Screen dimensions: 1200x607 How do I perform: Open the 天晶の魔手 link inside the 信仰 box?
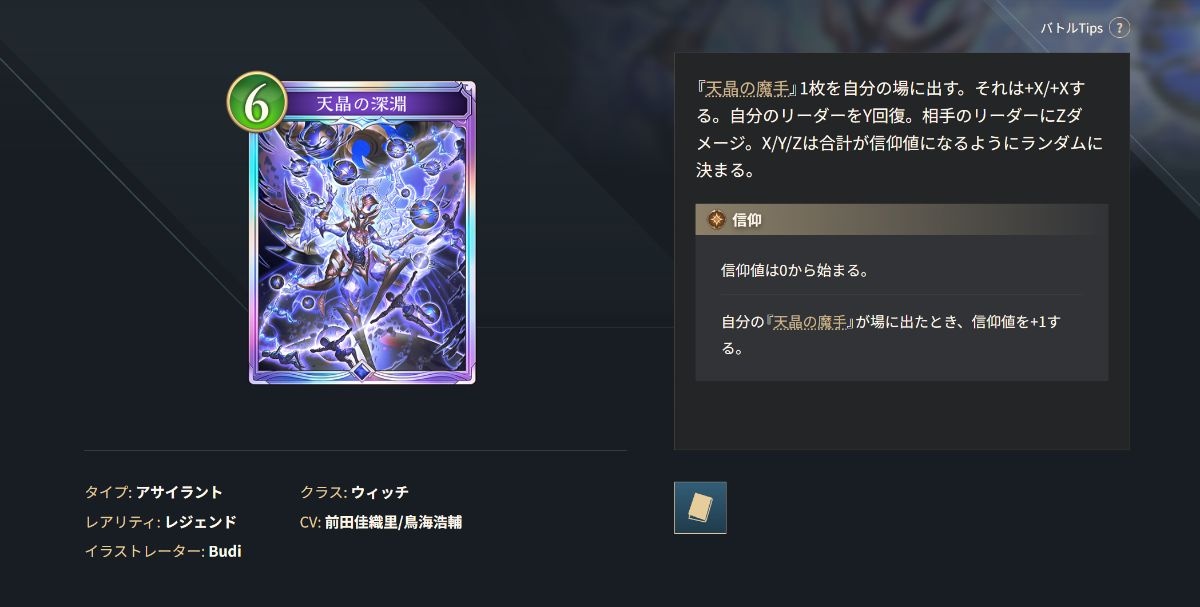click(x=809, y=322)
